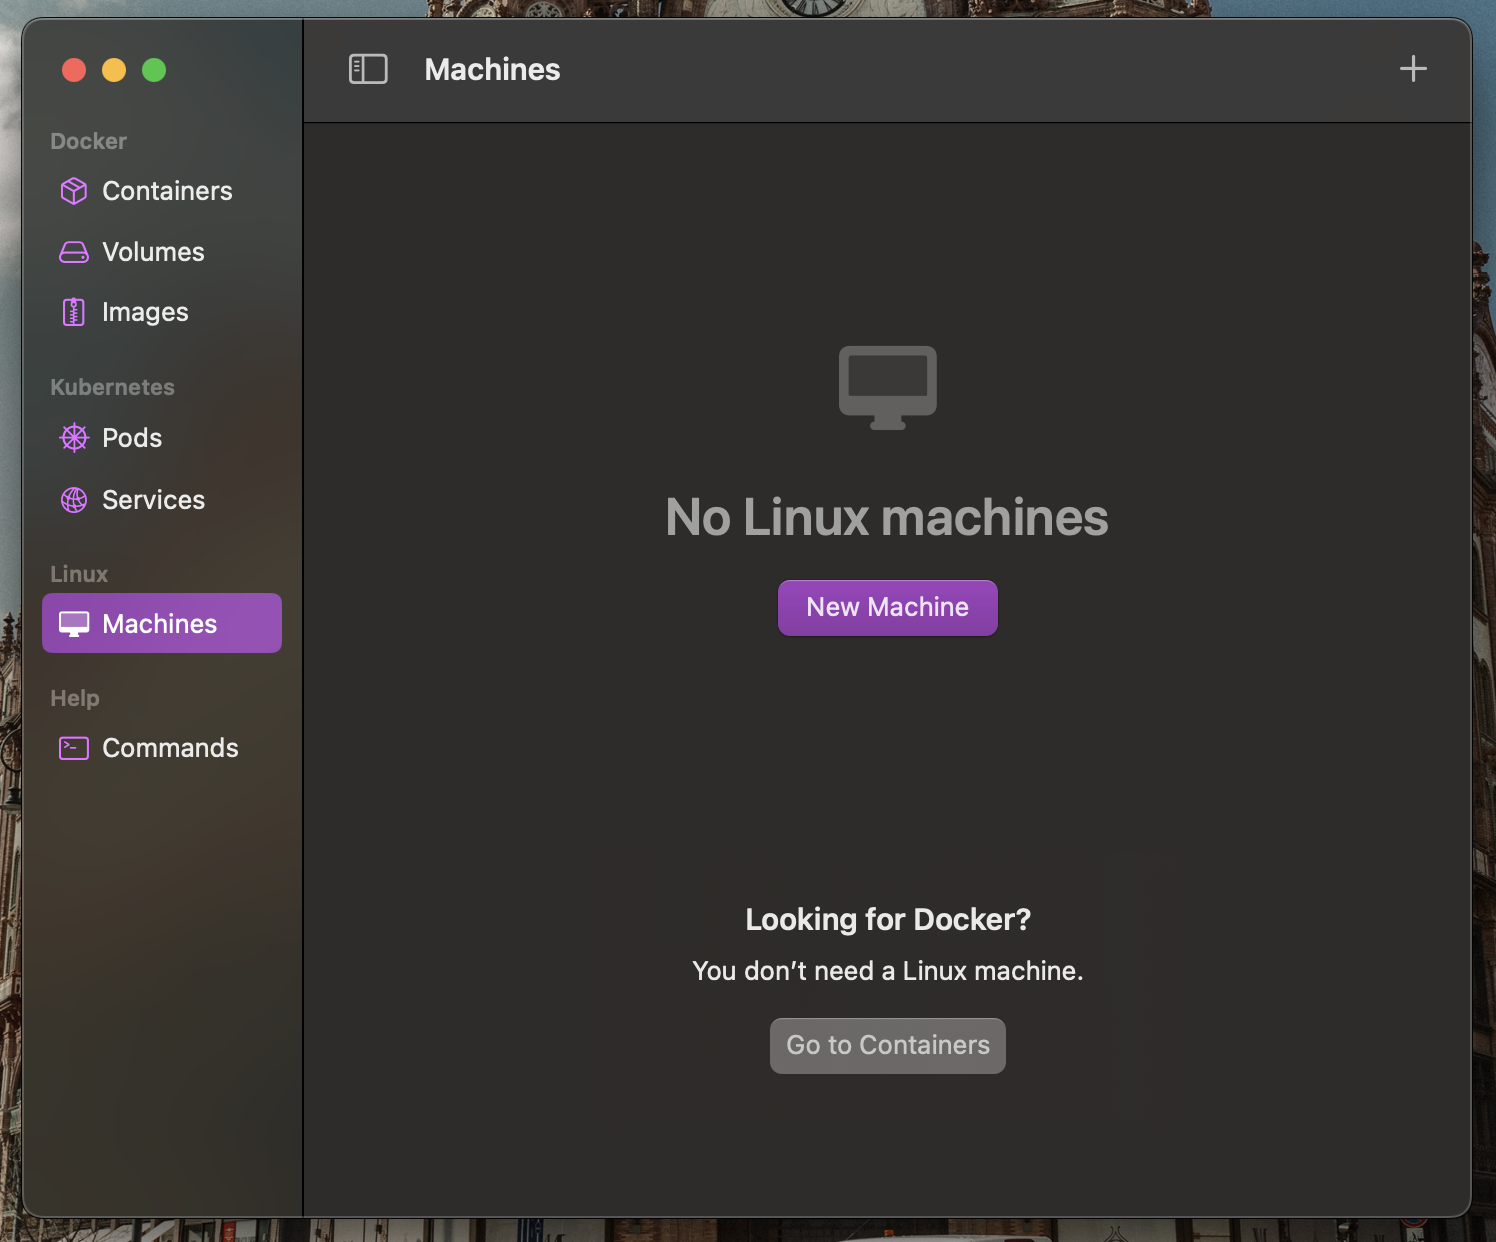Click the green zoom traffic light
The height and width of the screenshot is (1242, 1496).
pos(153,70)
